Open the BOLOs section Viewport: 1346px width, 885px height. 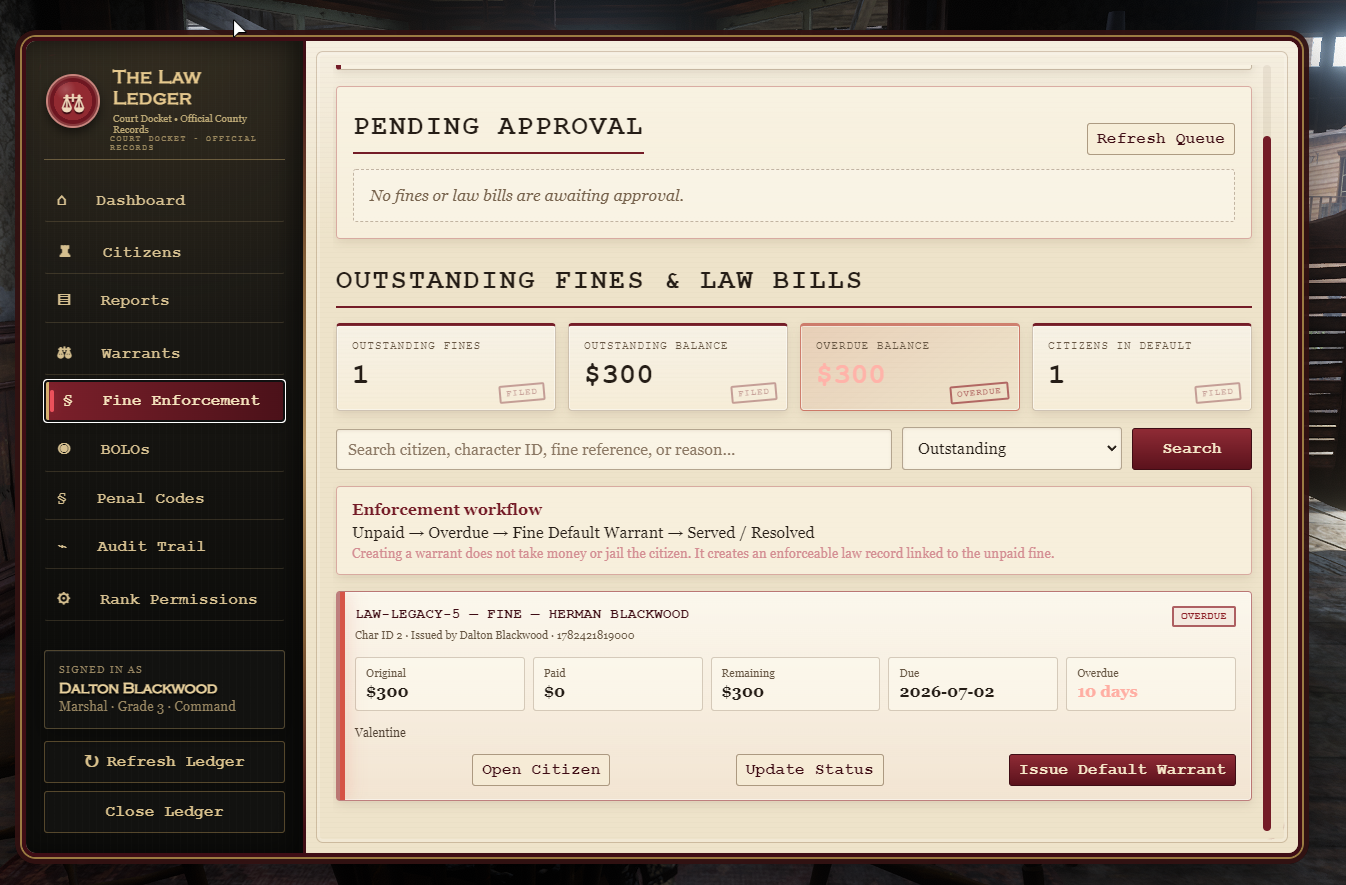(165, 449)
